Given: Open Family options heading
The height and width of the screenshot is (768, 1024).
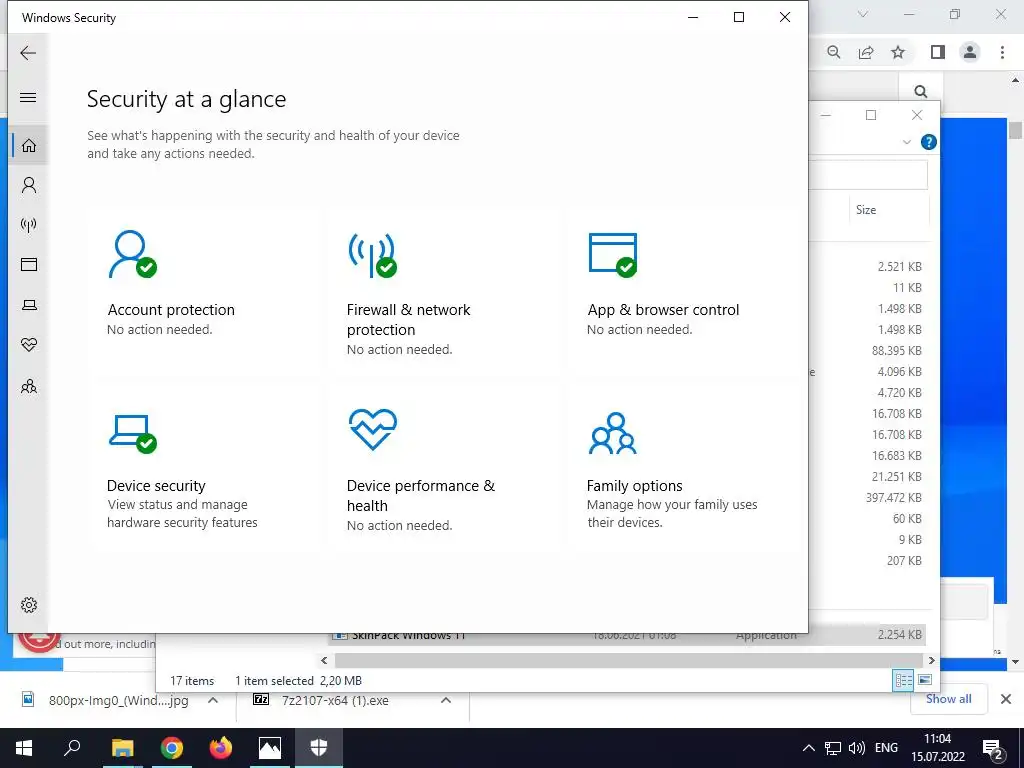Looking at the screenshot, I should click(x=634, y=486).
